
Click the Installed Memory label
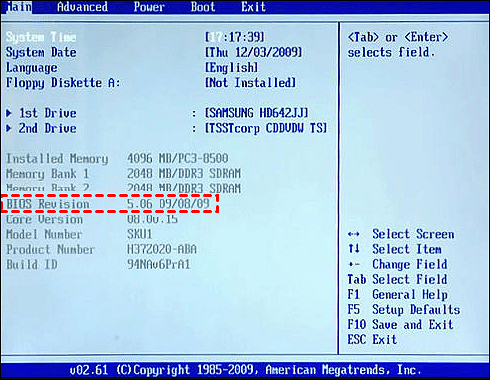[x=57, y=159]
